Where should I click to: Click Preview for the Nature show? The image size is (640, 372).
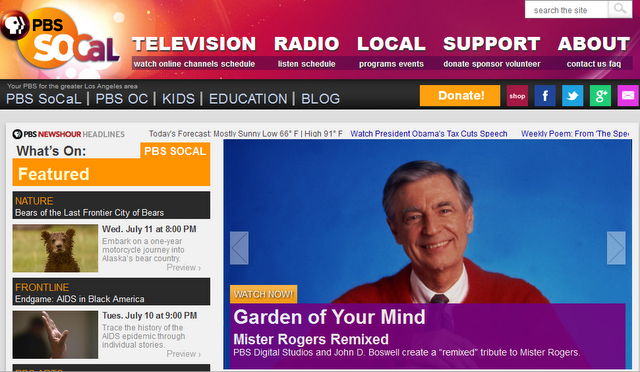pyautogui.click(x=184, y=268)
